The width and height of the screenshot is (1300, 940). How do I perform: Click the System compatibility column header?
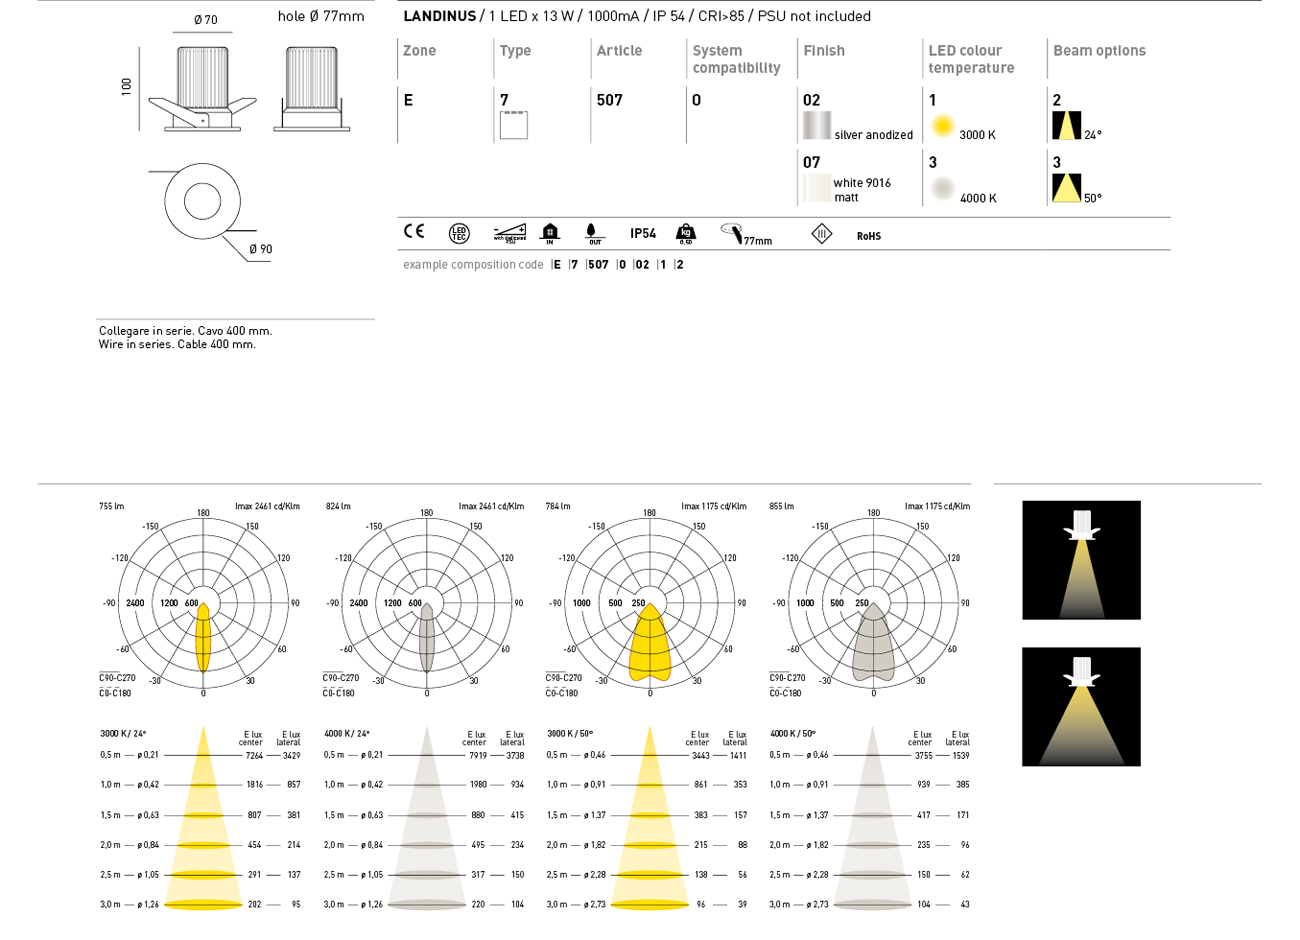[x=736, y=59]
